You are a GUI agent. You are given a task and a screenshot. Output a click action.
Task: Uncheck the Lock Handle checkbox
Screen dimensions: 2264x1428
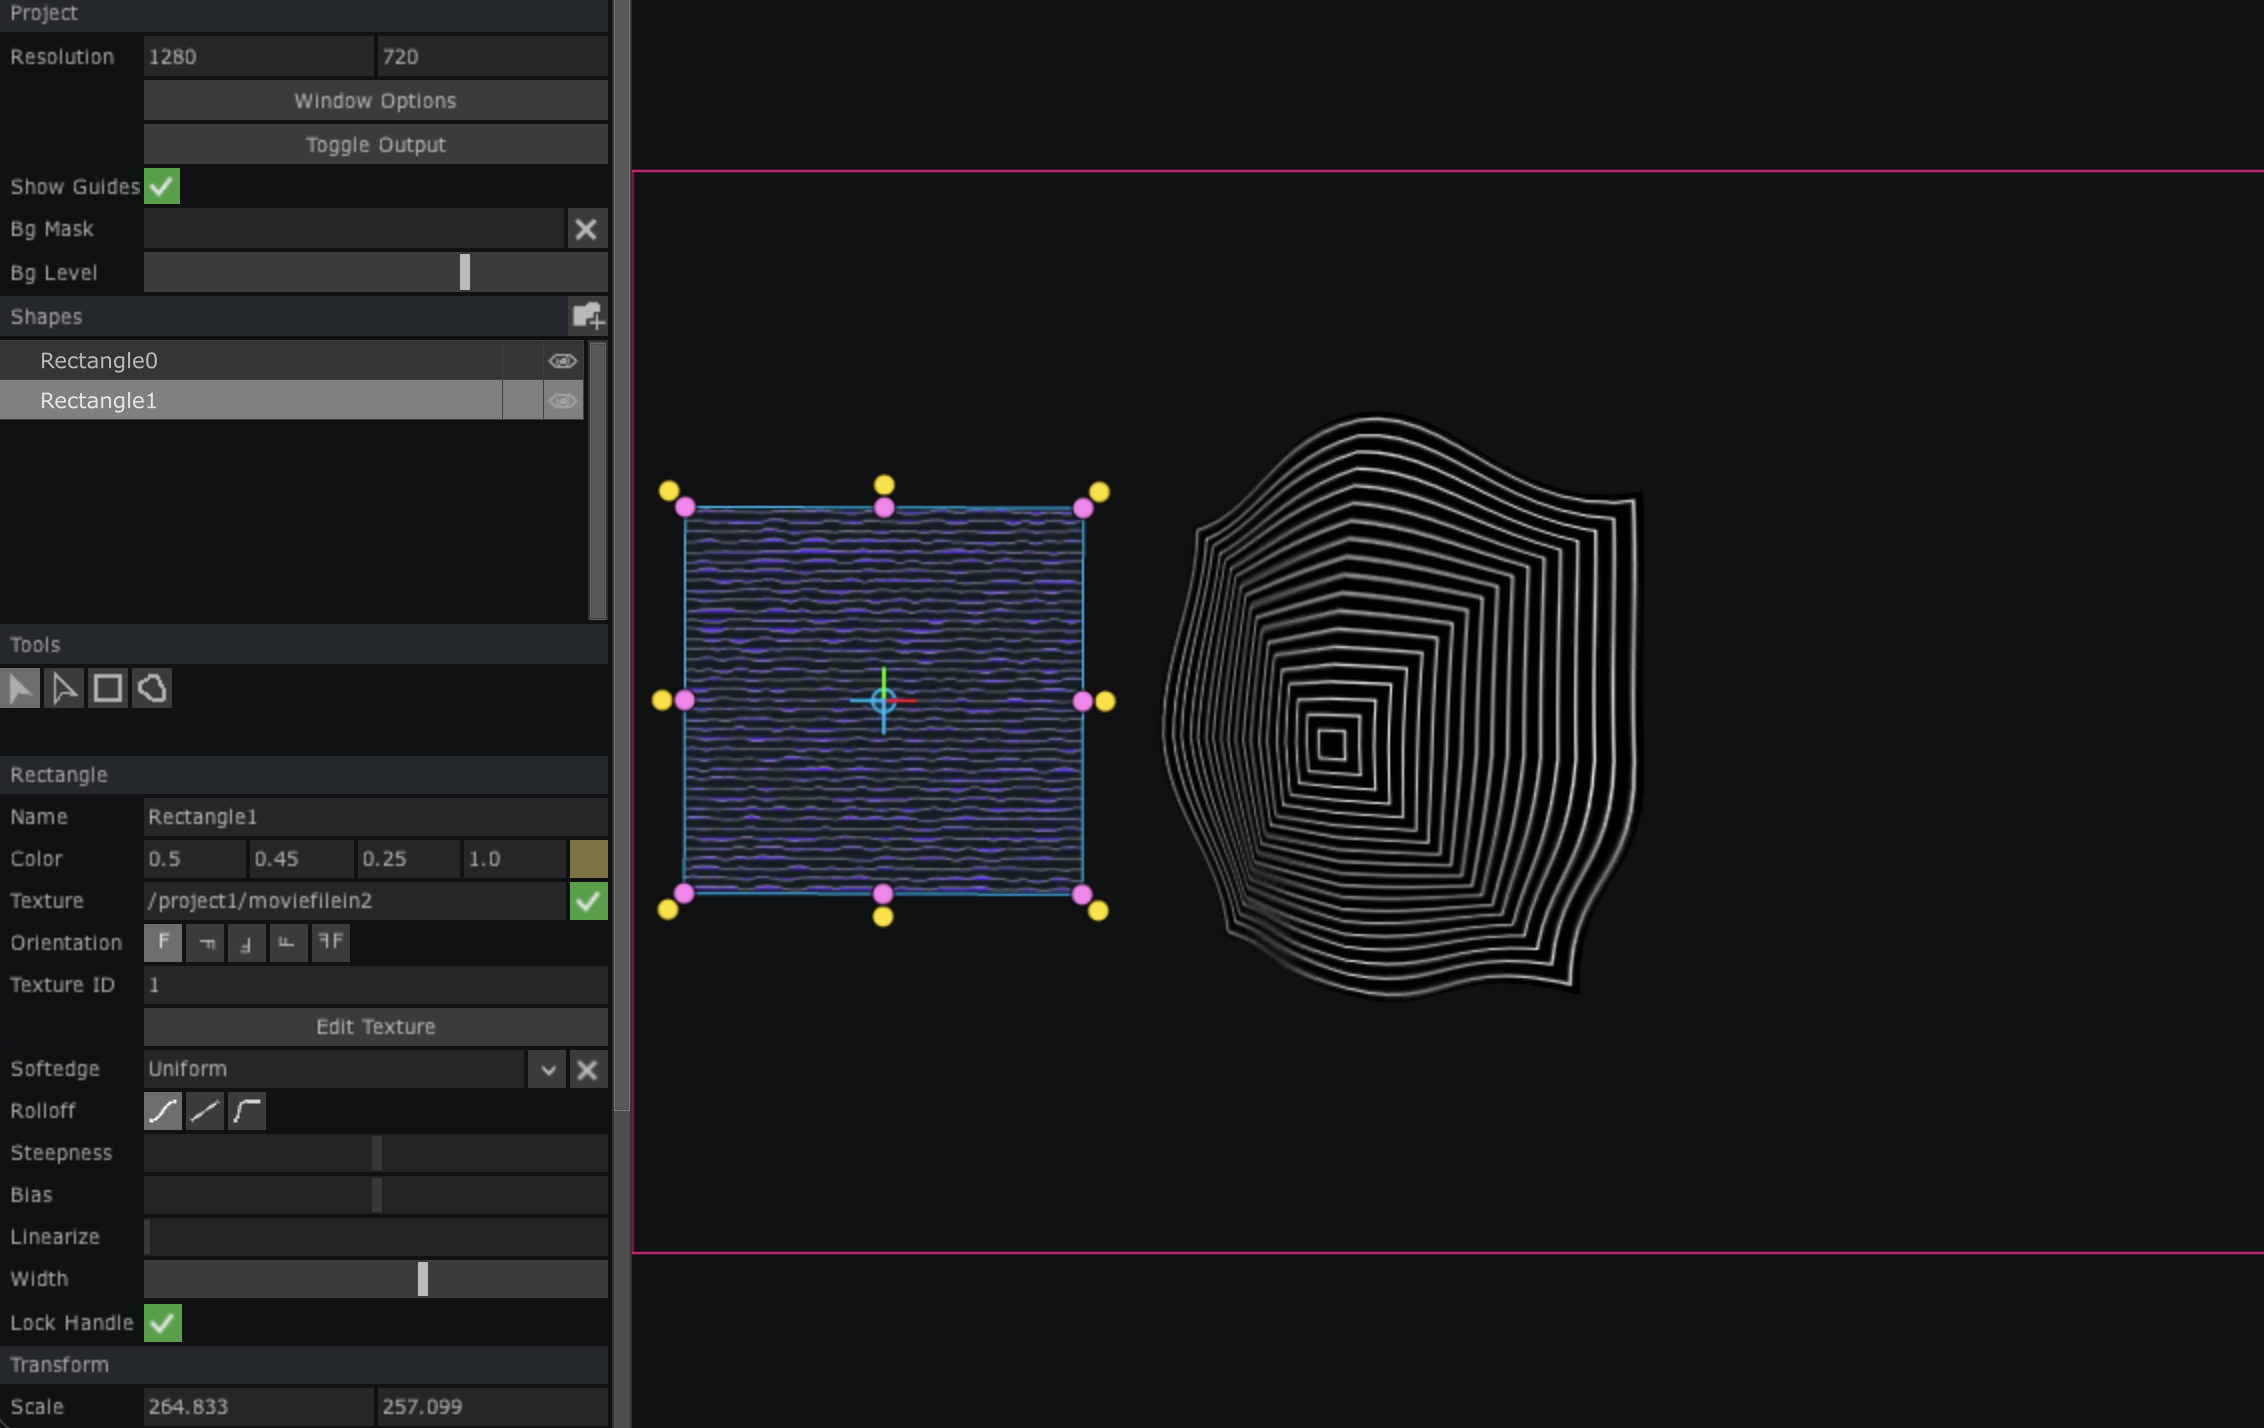[x=162, y=1323]
